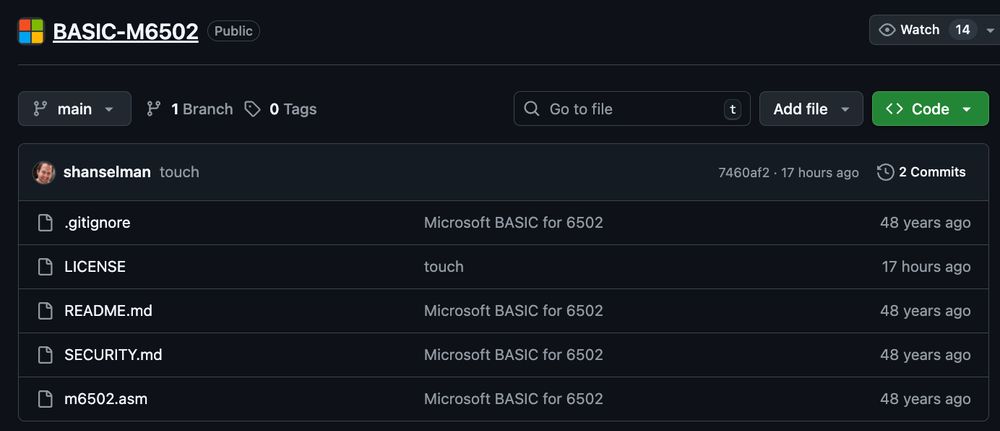This screenshot has height=431, width=1000.
Task: Click the Microsoft logo avatar
Action: coord(31,31)
